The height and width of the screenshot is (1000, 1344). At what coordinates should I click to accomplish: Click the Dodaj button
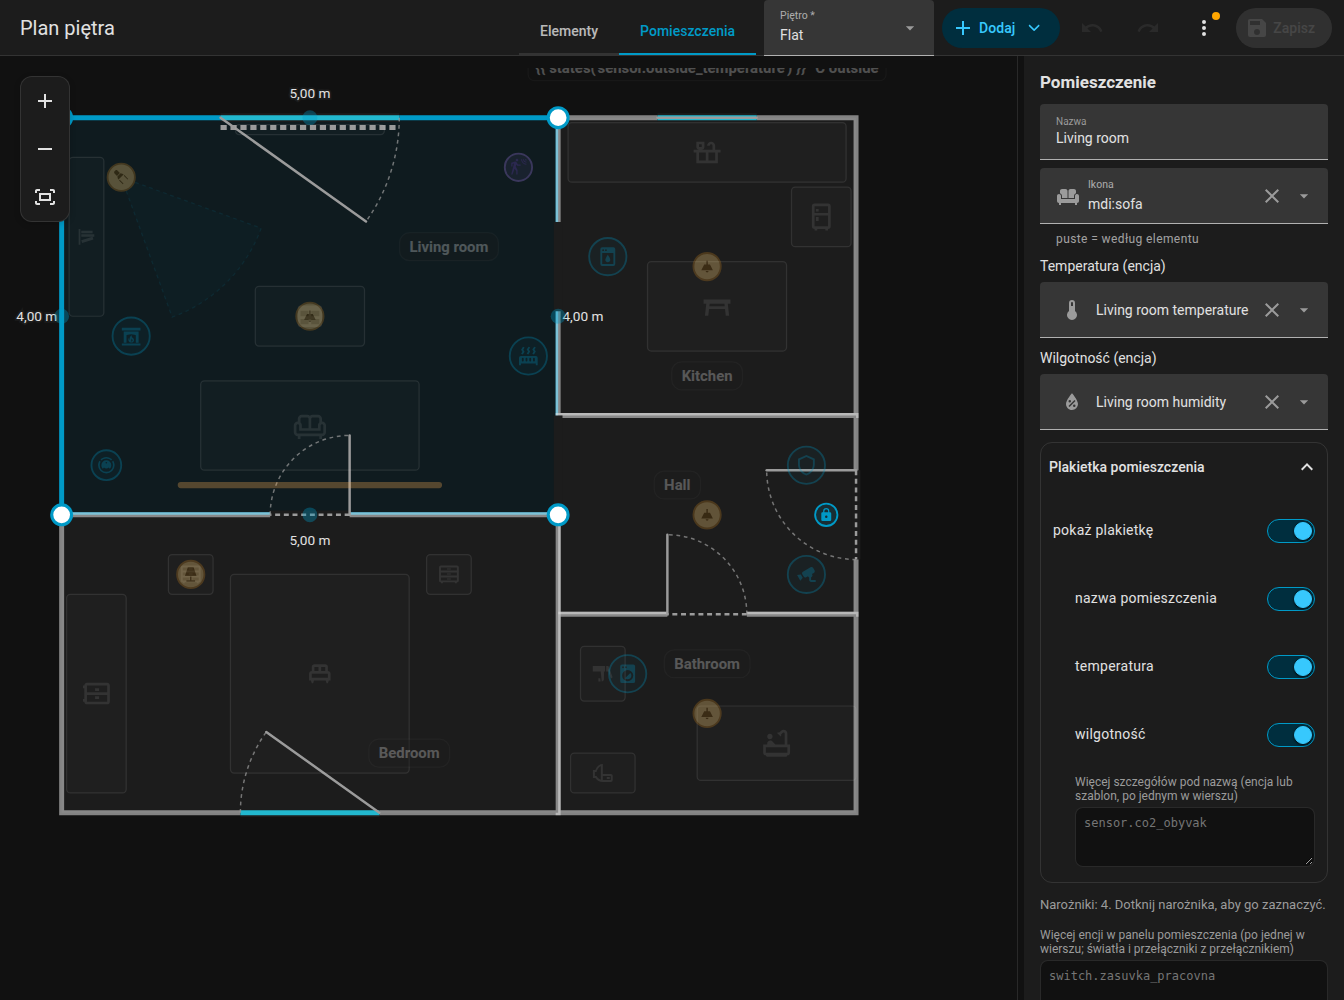(1000, 28)
